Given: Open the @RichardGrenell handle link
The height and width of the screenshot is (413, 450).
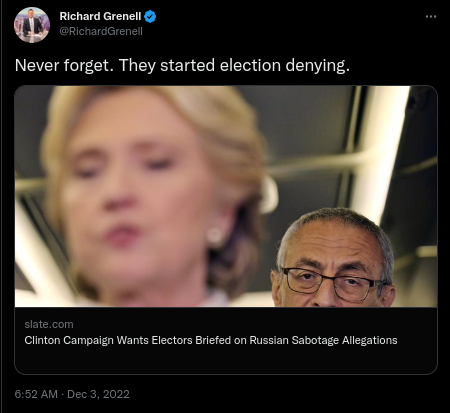Looking at the screenshot, I should 101,31.
